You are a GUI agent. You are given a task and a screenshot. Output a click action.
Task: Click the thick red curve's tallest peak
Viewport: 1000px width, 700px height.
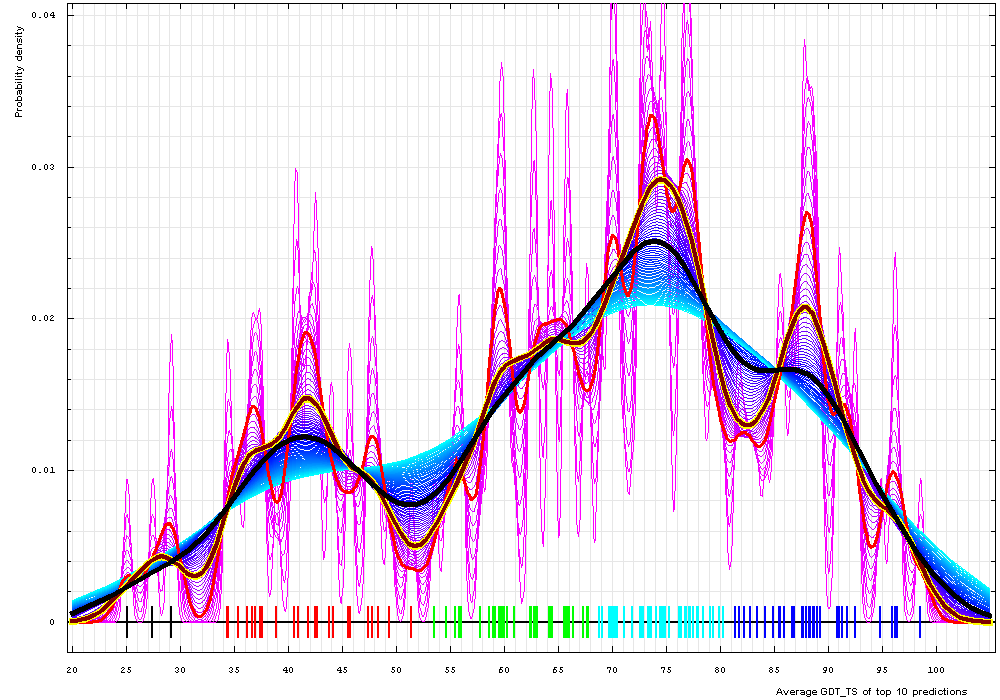(x=653, y=116)
